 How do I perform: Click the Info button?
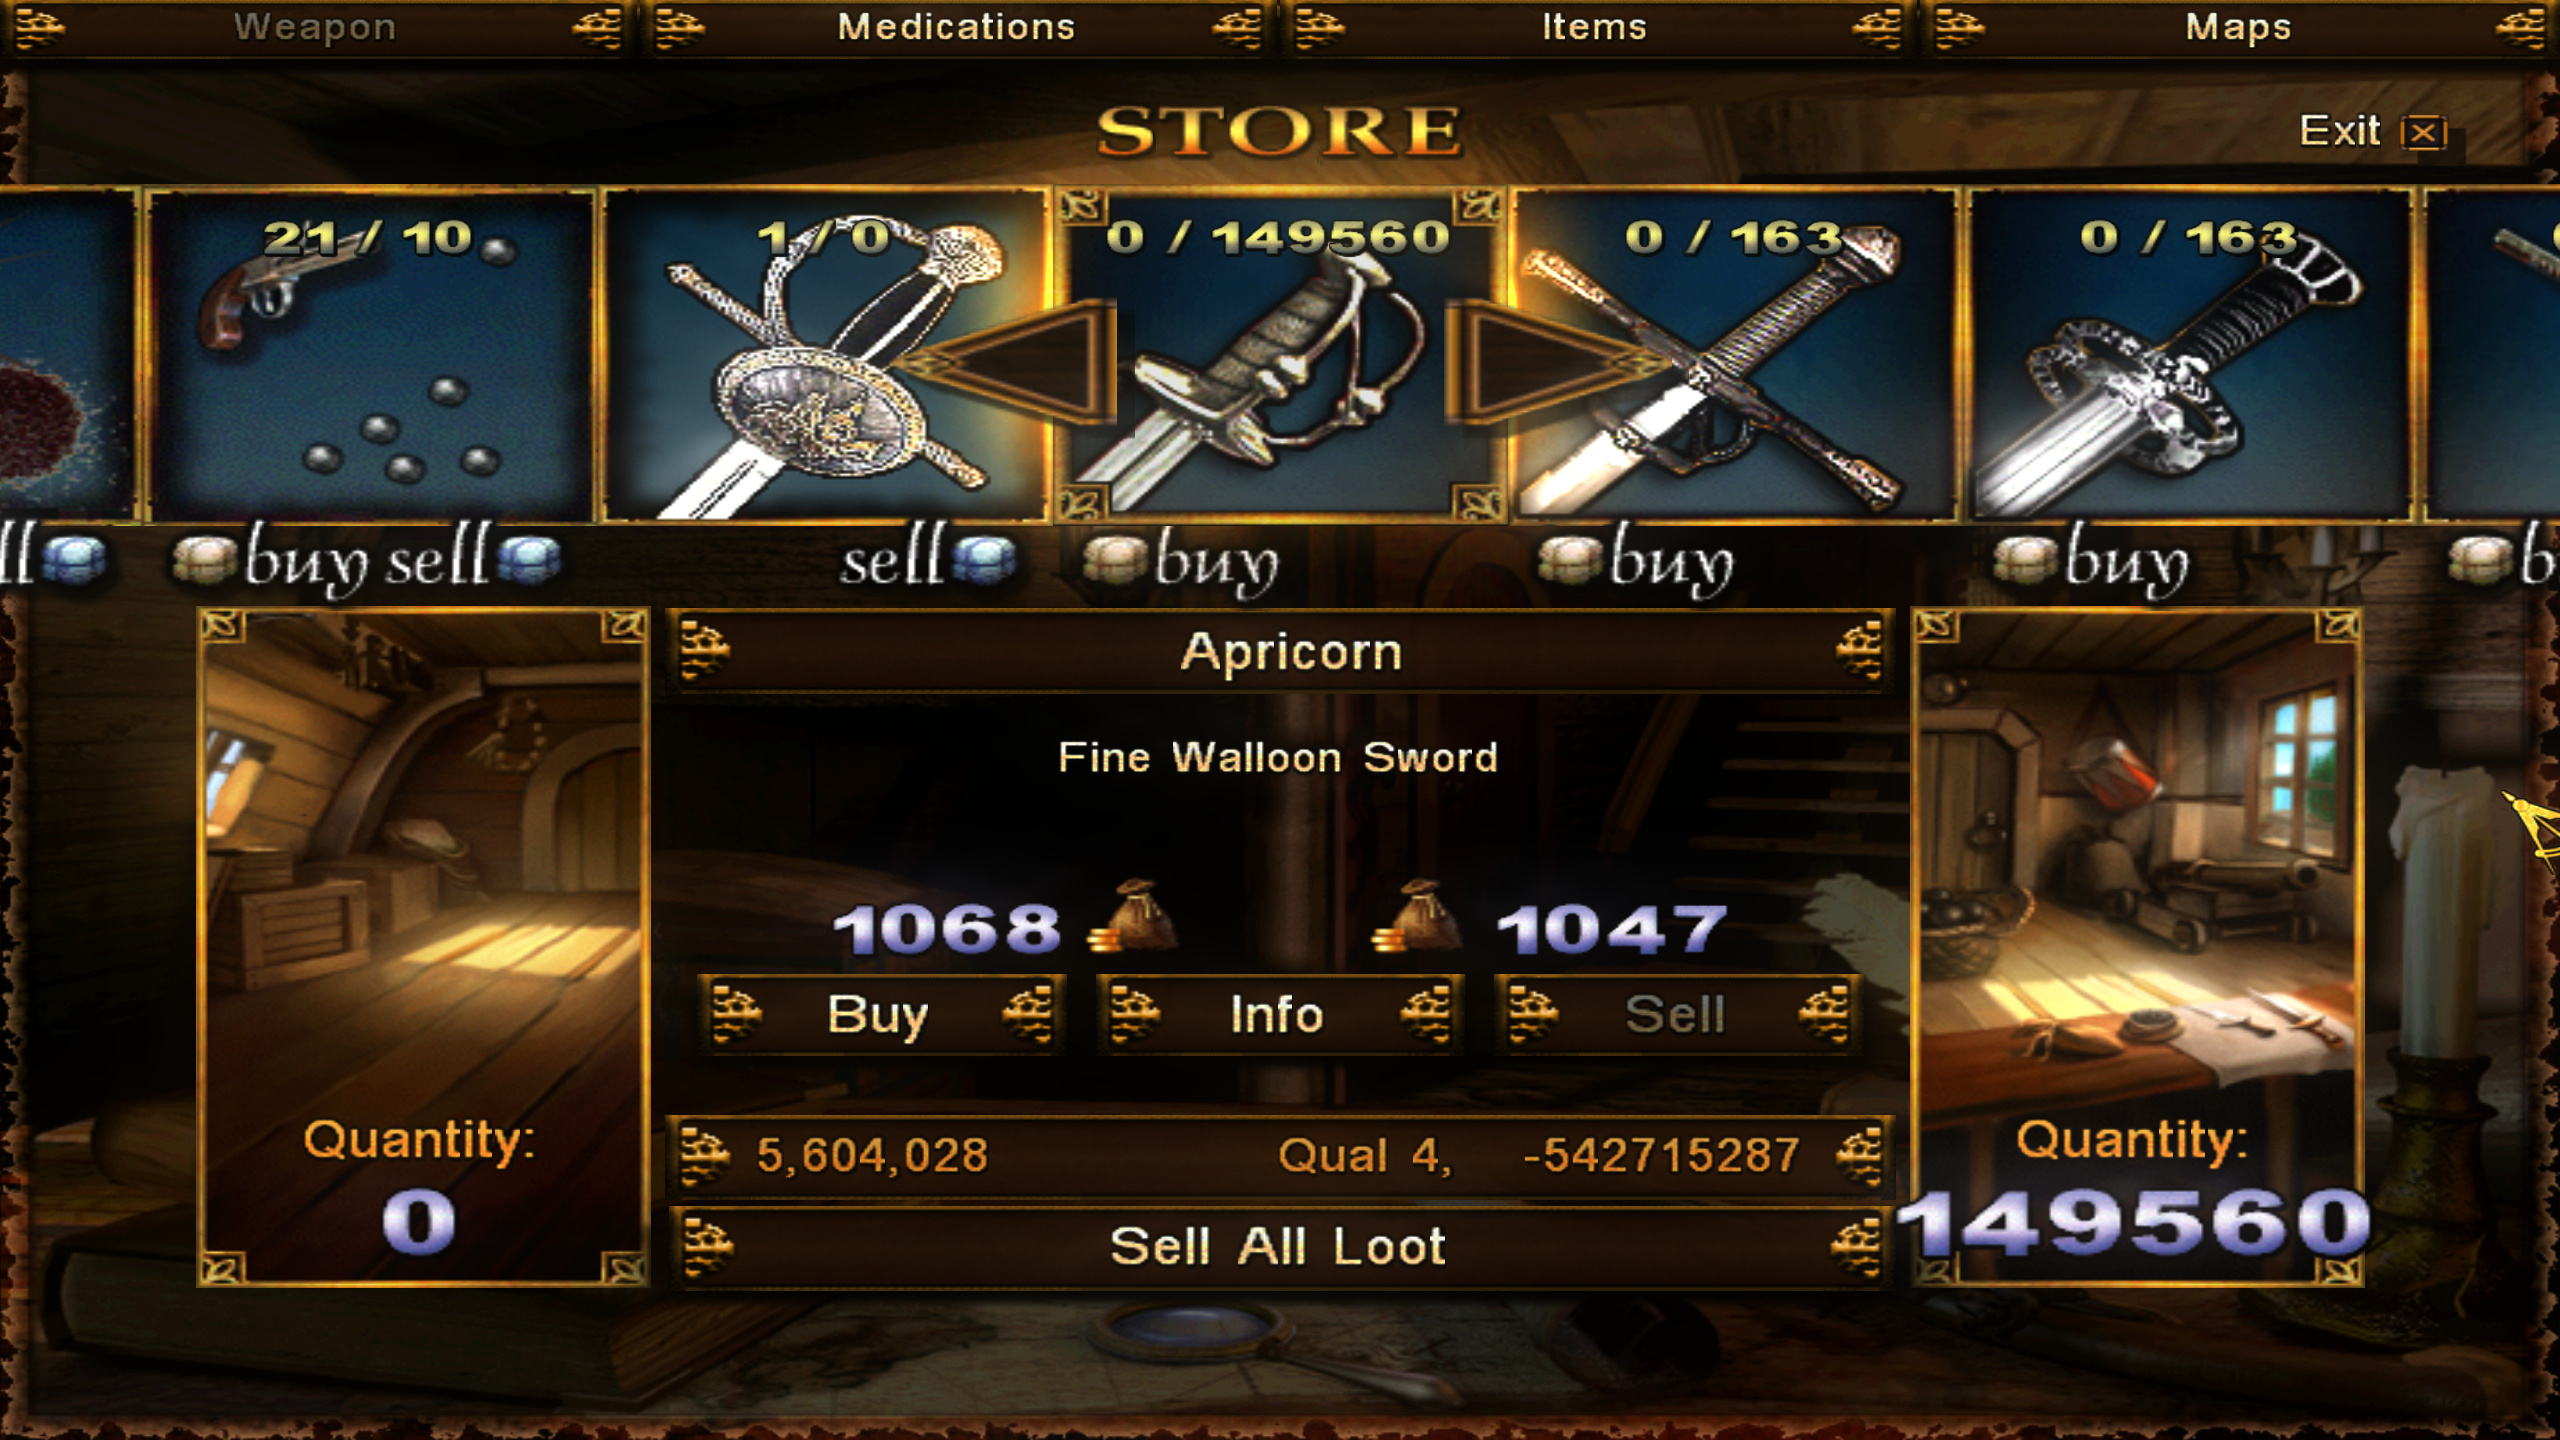[x=1278, y=1014]
